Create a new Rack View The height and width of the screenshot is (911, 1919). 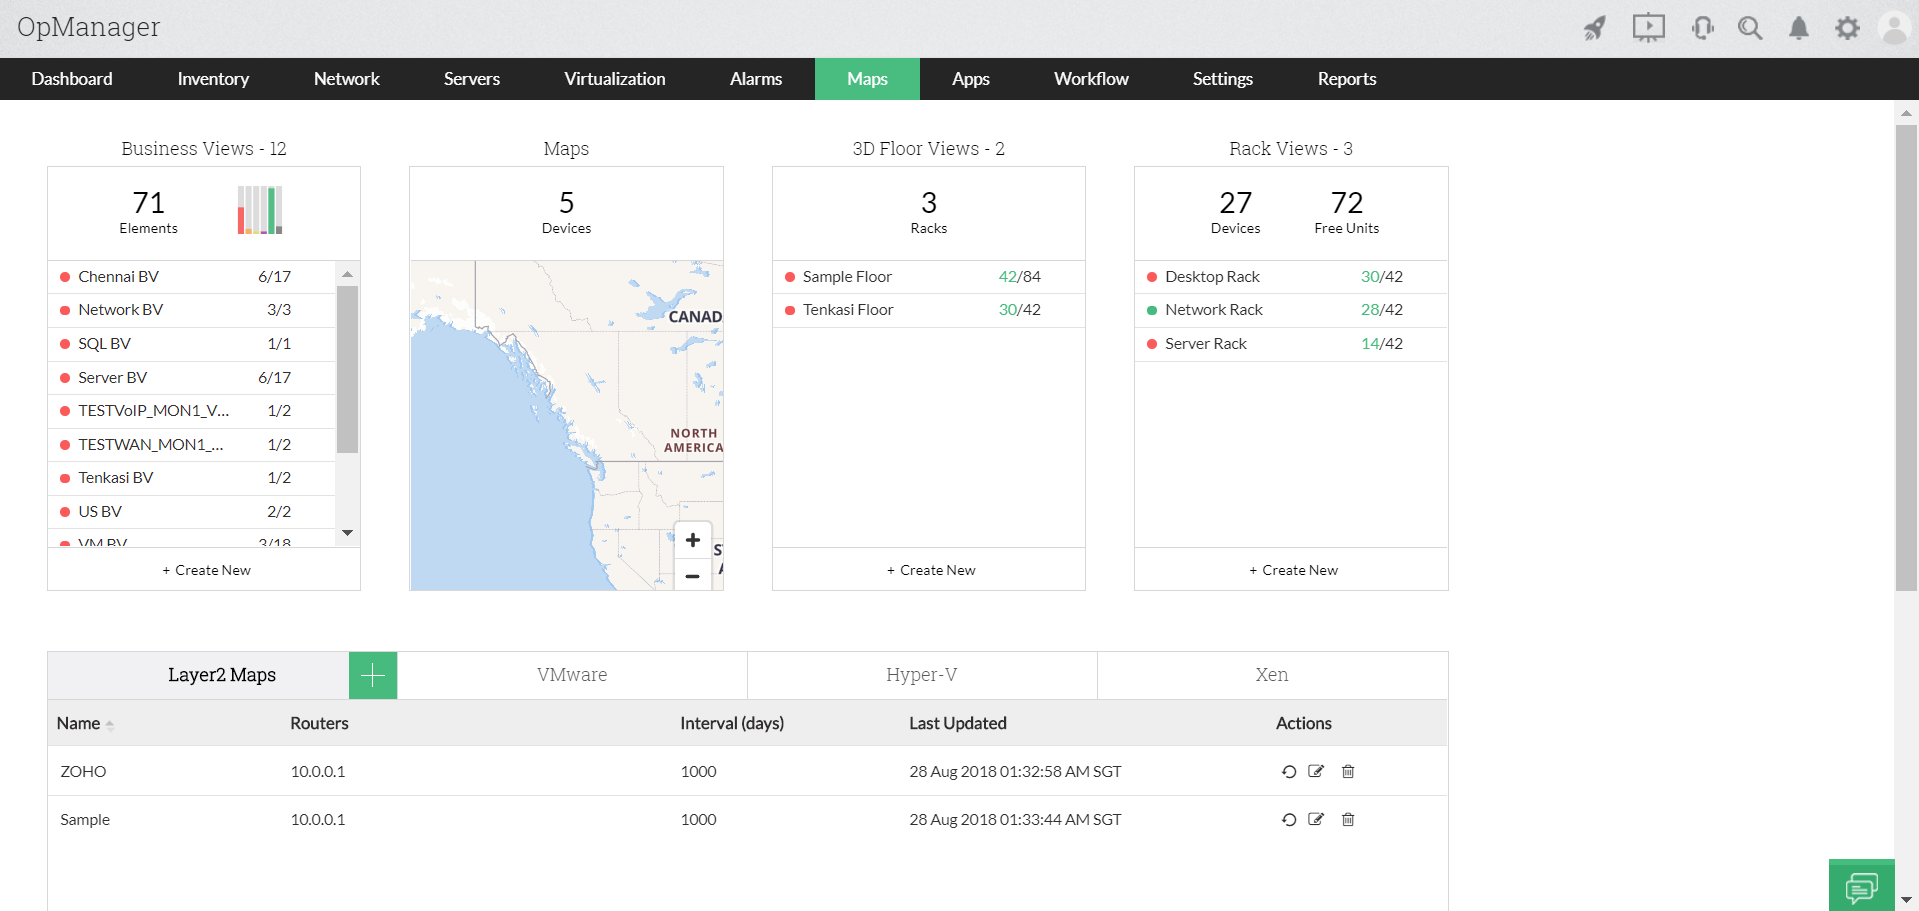coord(1292,569)
